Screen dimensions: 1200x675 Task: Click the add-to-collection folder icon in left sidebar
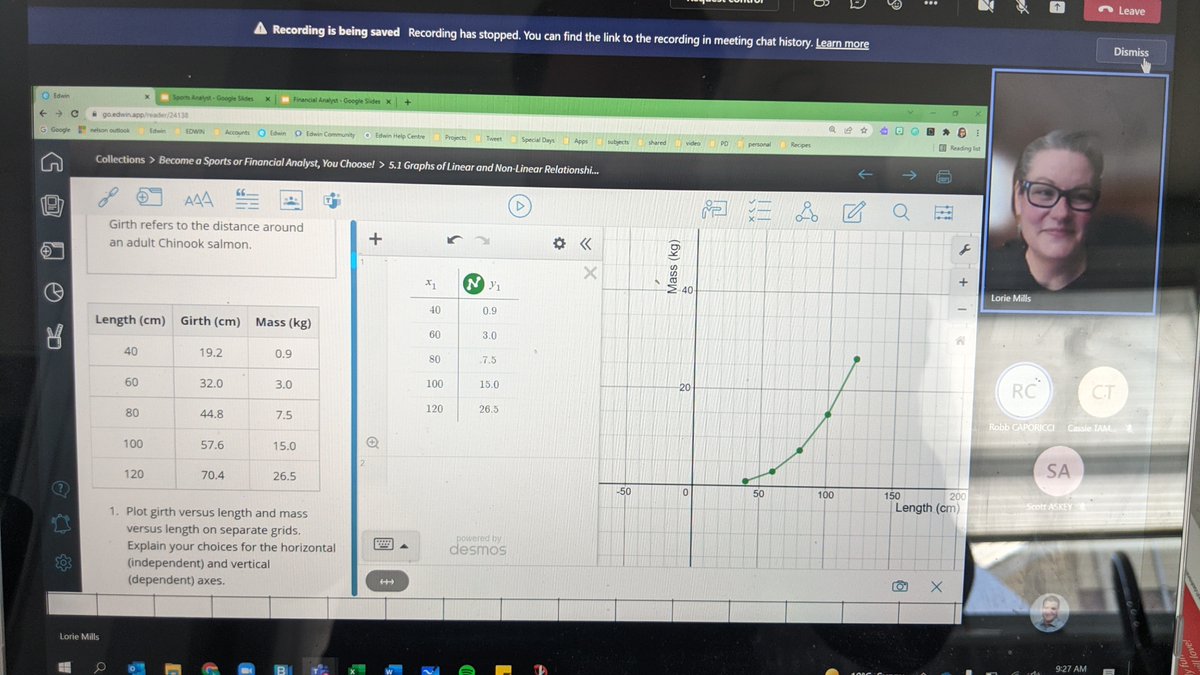point(53,250)
